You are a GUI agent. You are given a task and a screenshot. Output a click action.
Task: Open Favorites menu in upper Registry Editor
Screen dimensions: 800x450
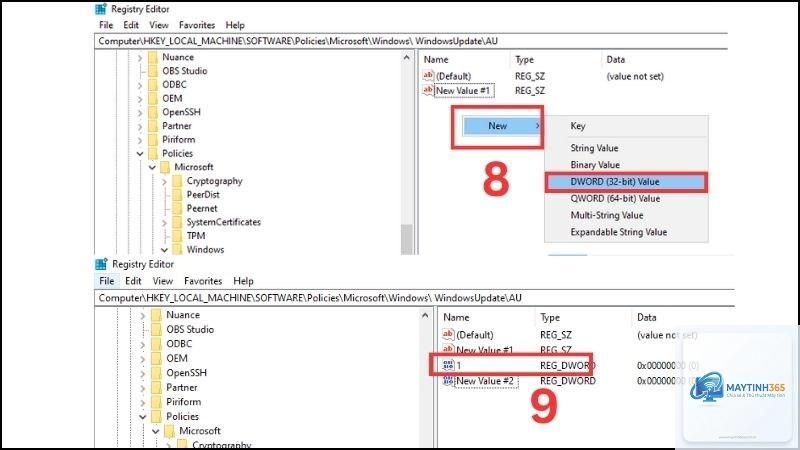pos(197,25)
